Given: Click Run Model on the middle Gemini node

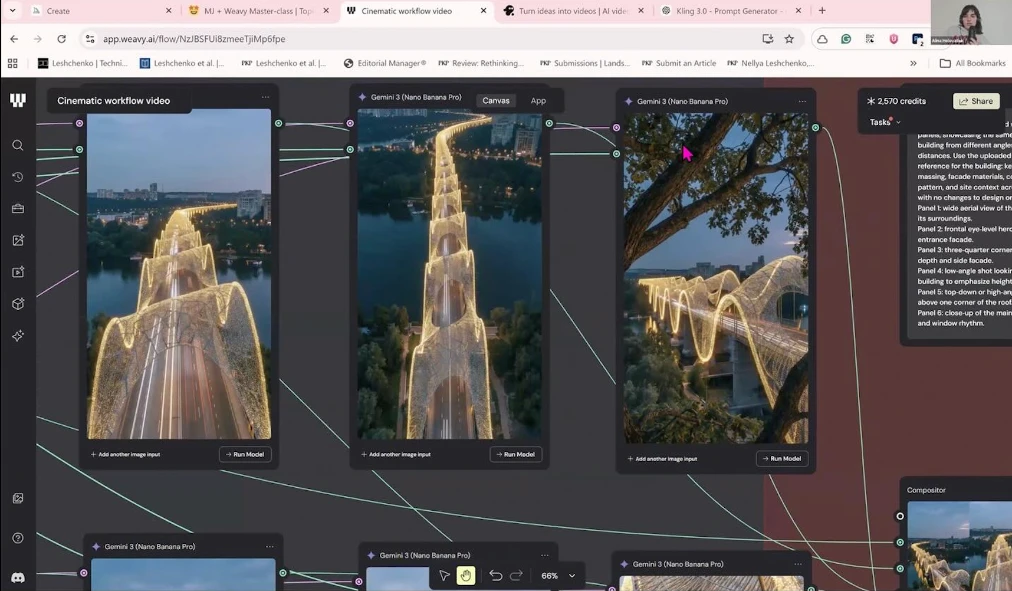Looking at the screenshot, I should [515, 454].
